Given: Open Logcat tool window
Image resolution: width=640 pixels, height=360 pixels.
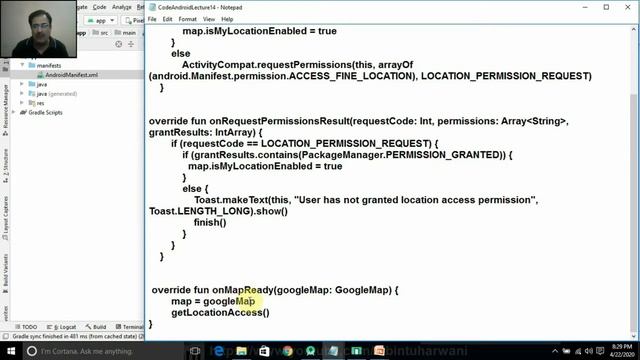Looking at the screenshot, I should [62, 327].
